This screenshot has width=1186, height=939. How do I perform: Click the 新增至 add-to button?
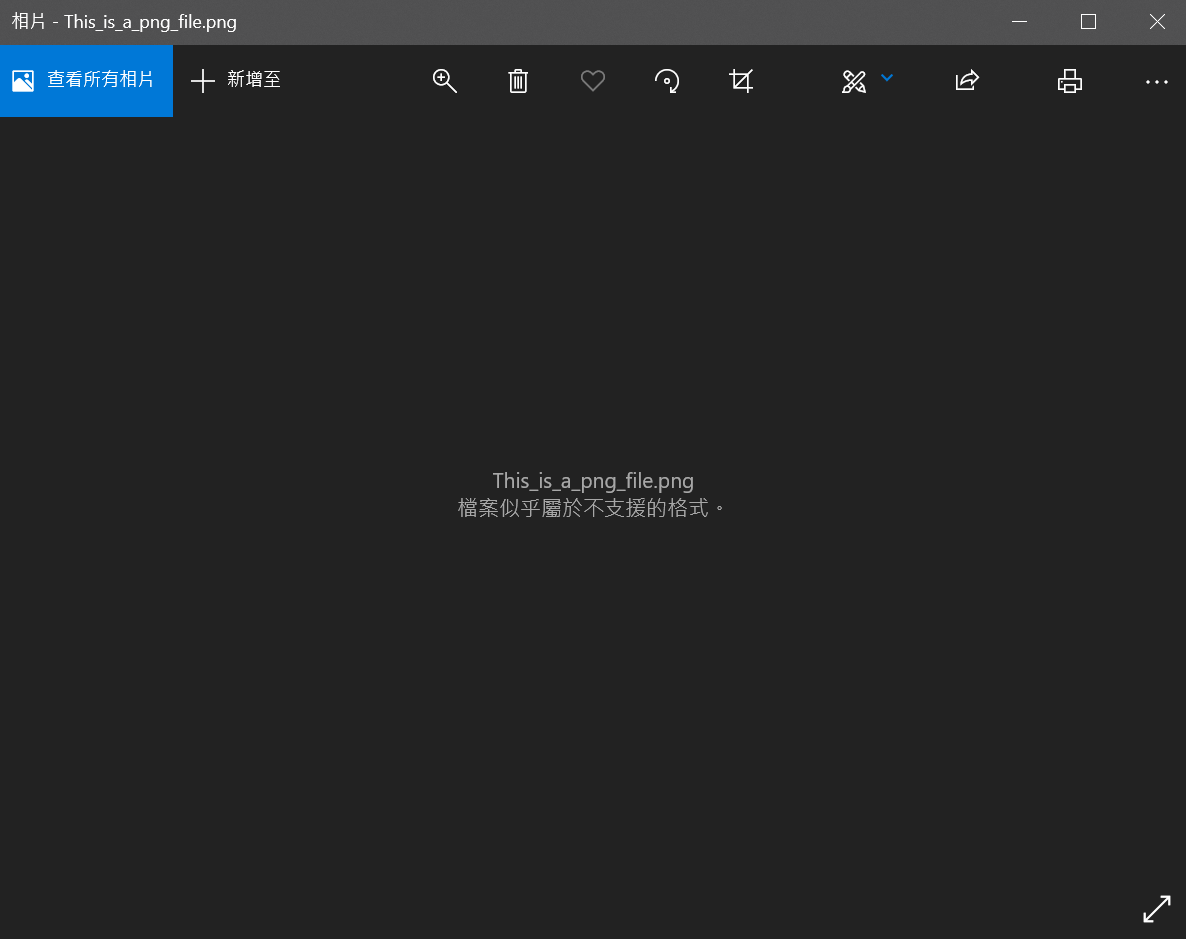(x=235, y=80)
